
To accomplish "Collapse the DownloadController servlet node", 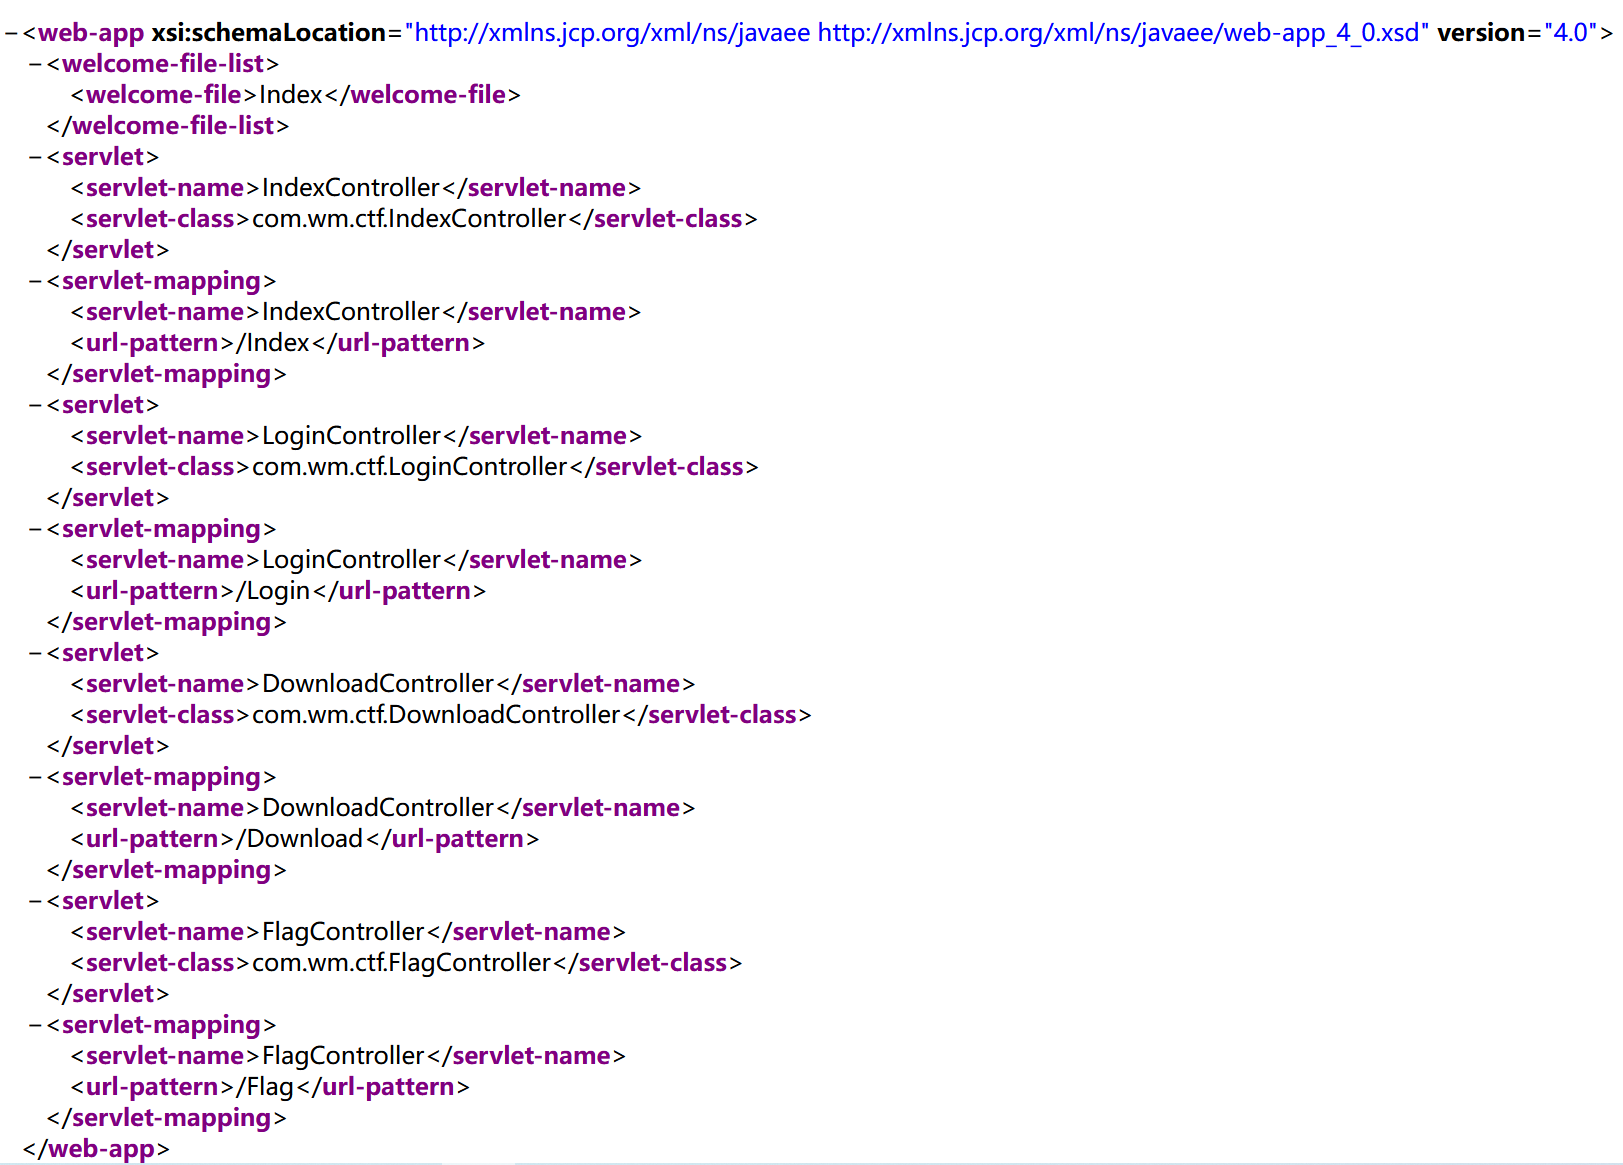I will click(35, 653).
